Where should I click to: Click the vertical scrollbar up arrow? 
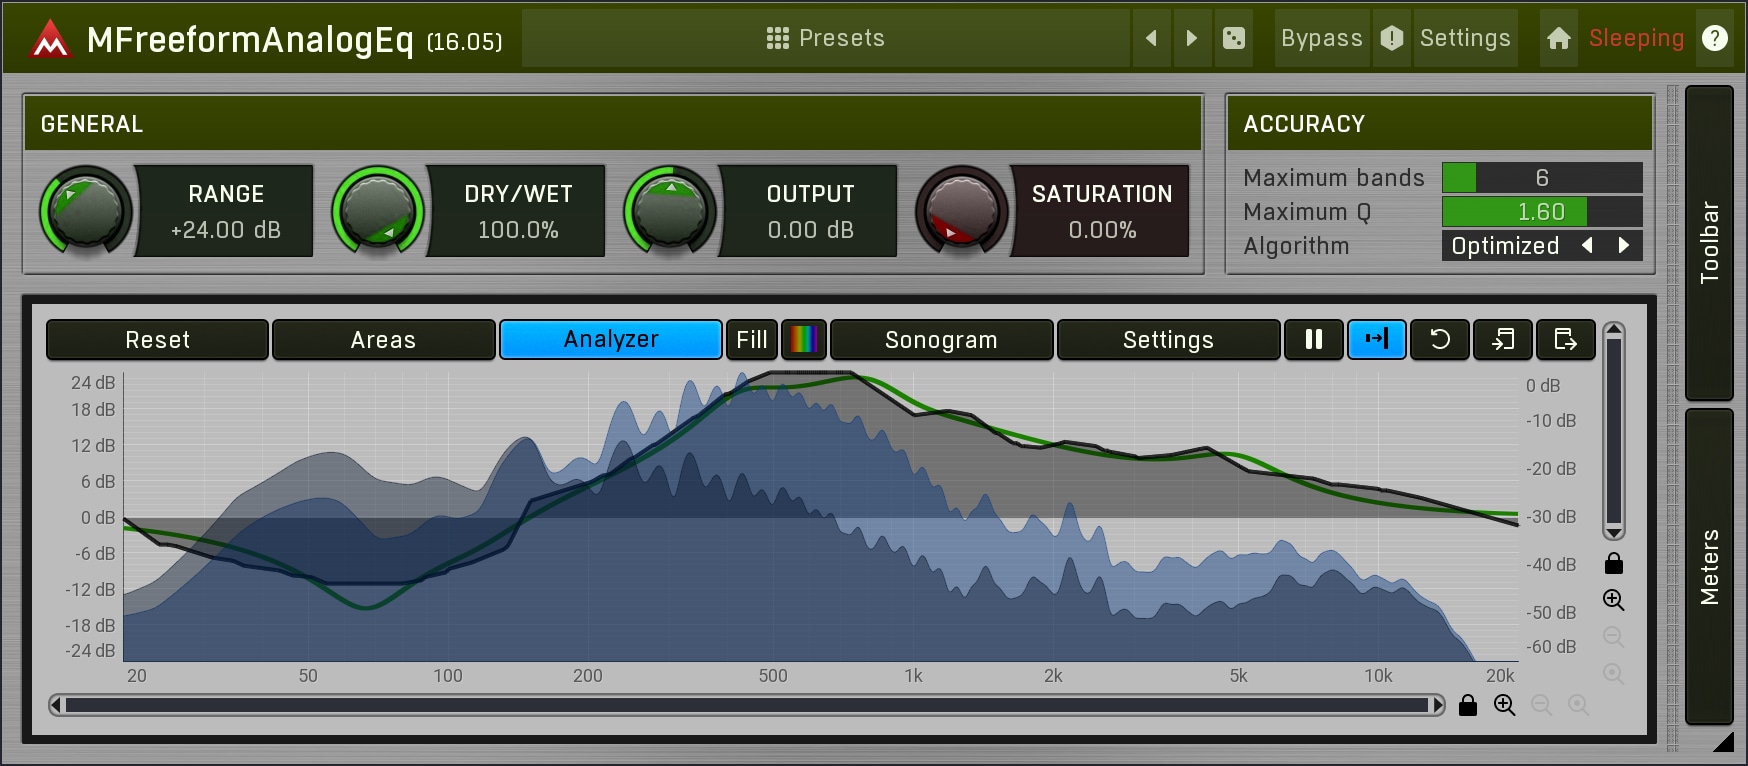click(1613, 330)
